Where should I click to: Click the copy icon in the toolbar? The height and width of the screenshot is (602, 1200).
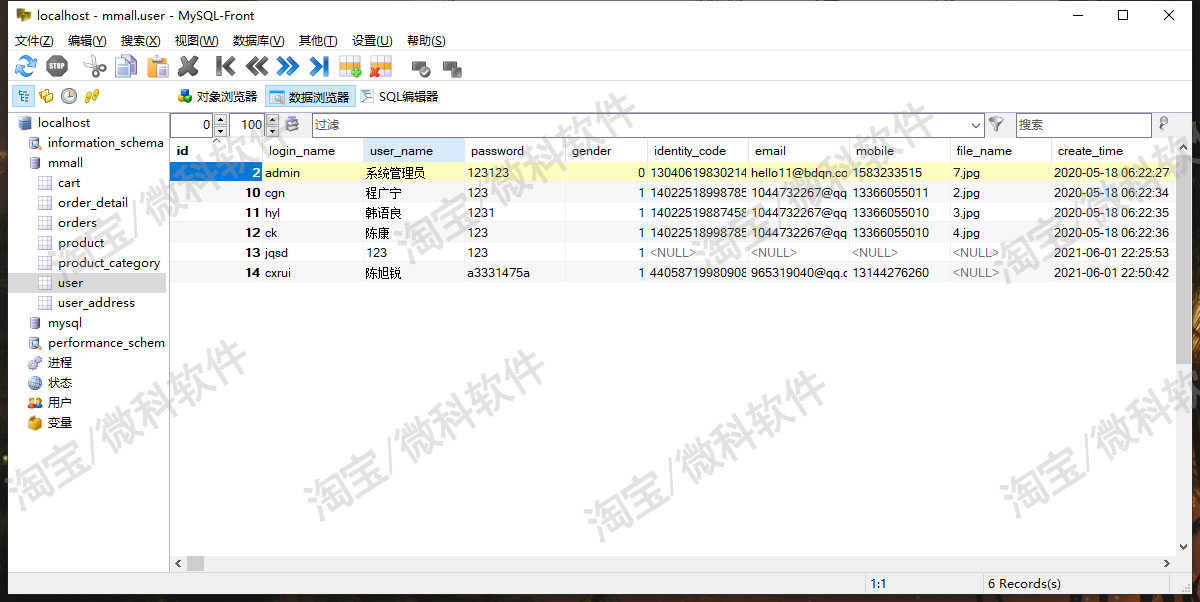click(x=126, y=67)
